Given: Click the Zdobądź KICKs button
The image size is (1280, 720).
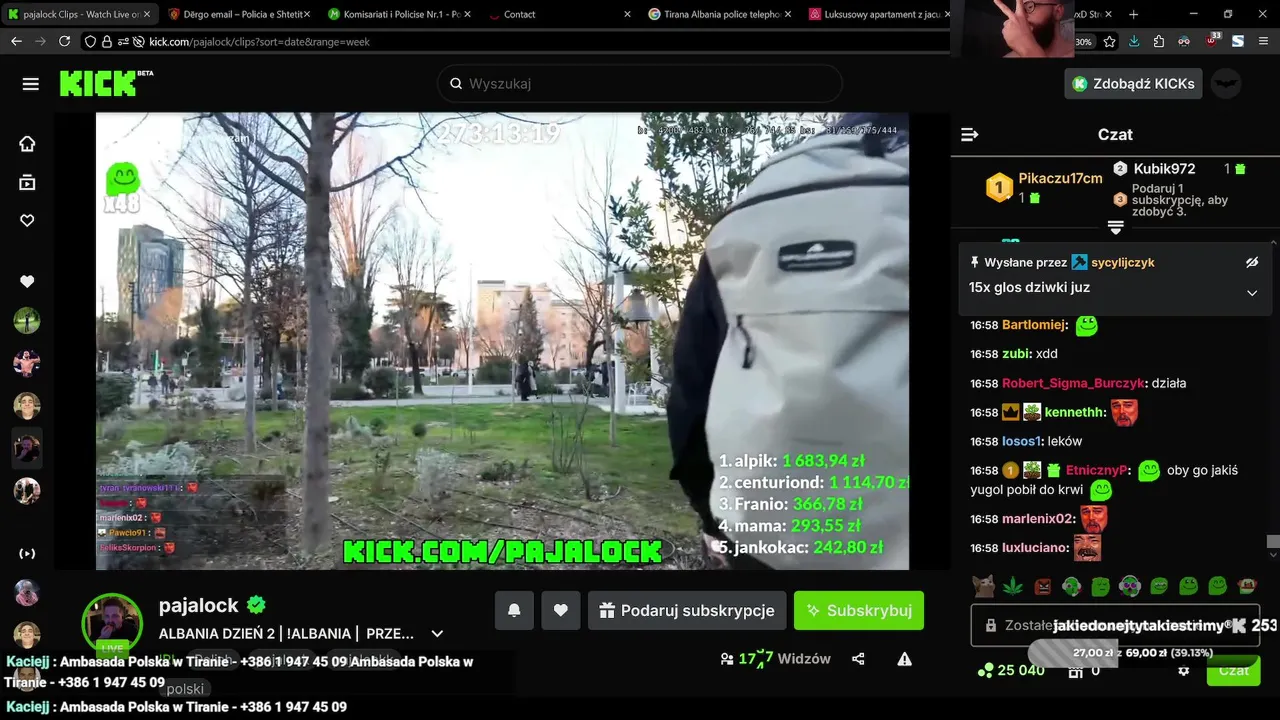Looking at the screenshot, I should pyautogui.click(x=1133, y=84).
